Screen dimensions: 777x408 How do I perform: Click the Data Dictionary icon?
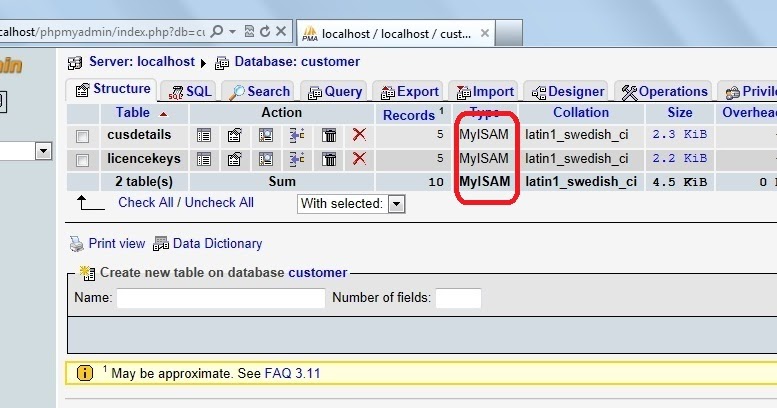pyautogui.click(x=161, y=244)
